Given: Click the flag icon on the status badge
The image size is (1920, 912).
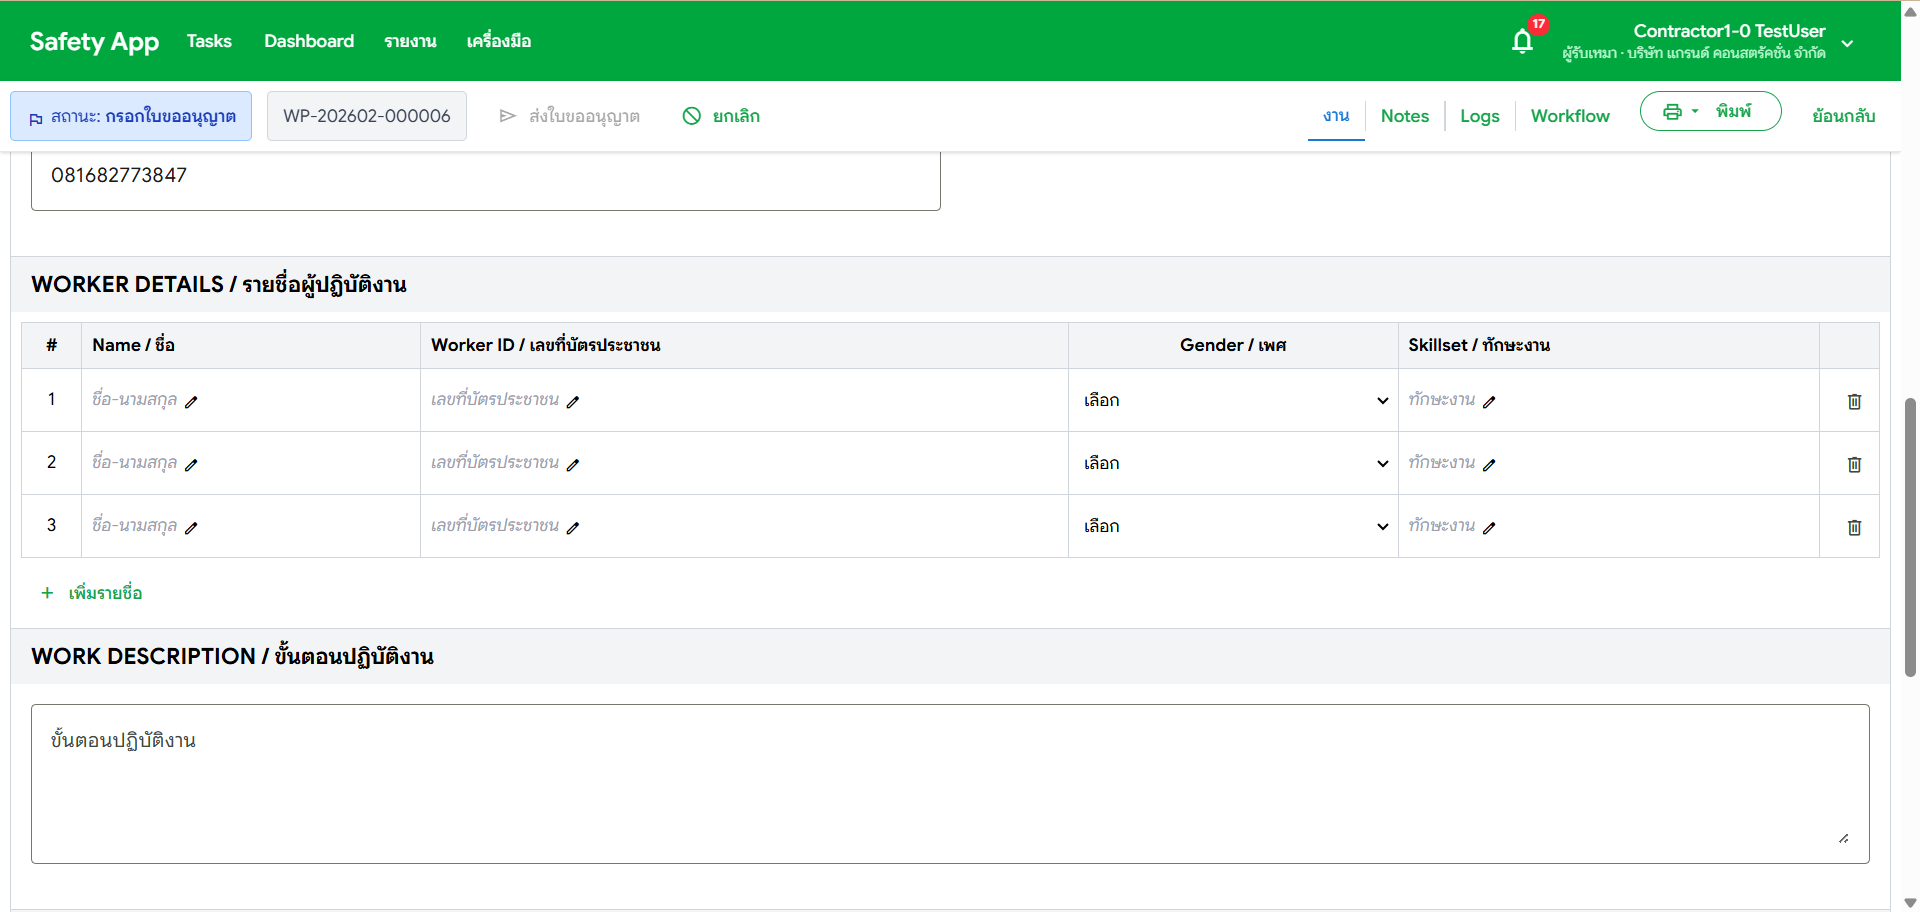Looking at the screenshot, I should (x=34, y=117).
